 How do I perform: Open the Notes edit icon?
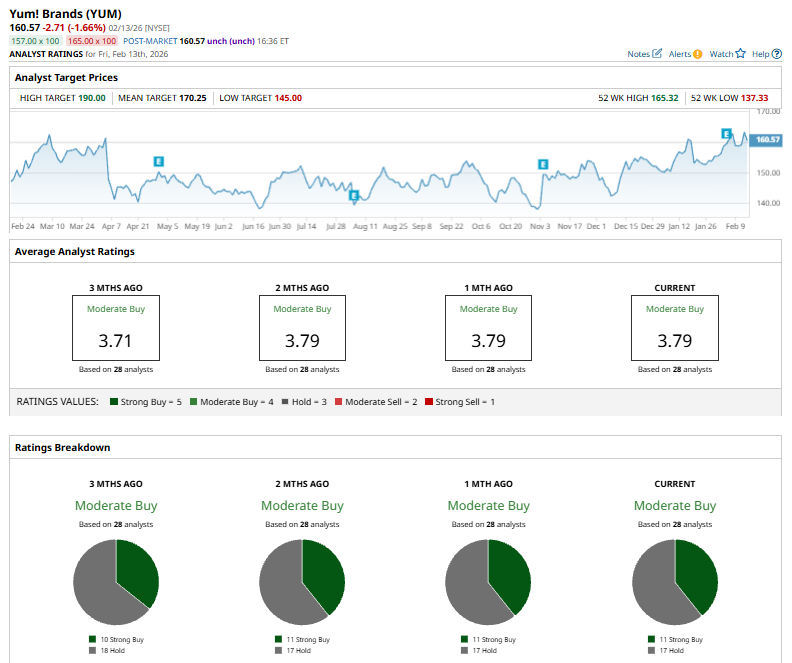pyautogui.click(x=657, y=54)
